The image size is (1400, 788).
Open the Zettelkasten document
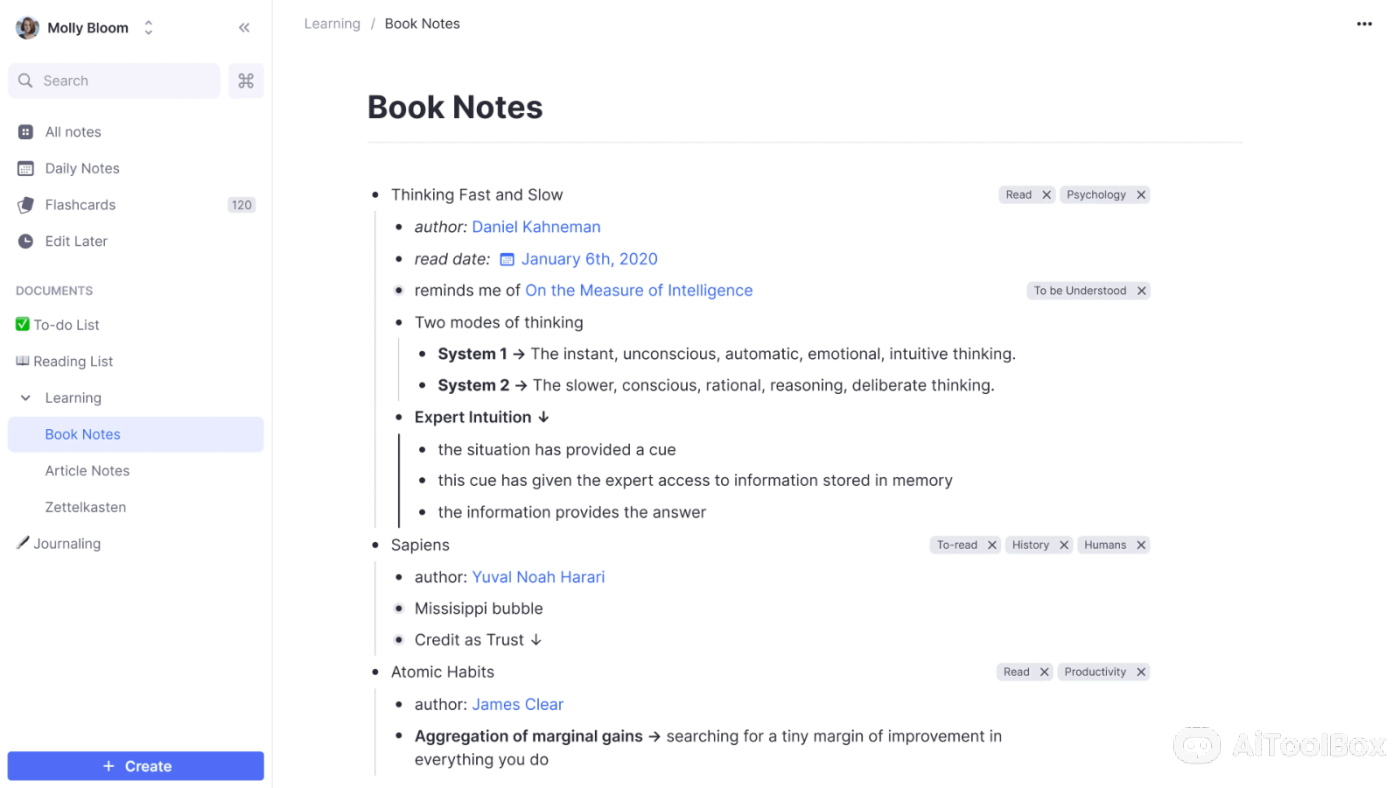[85, 507]
